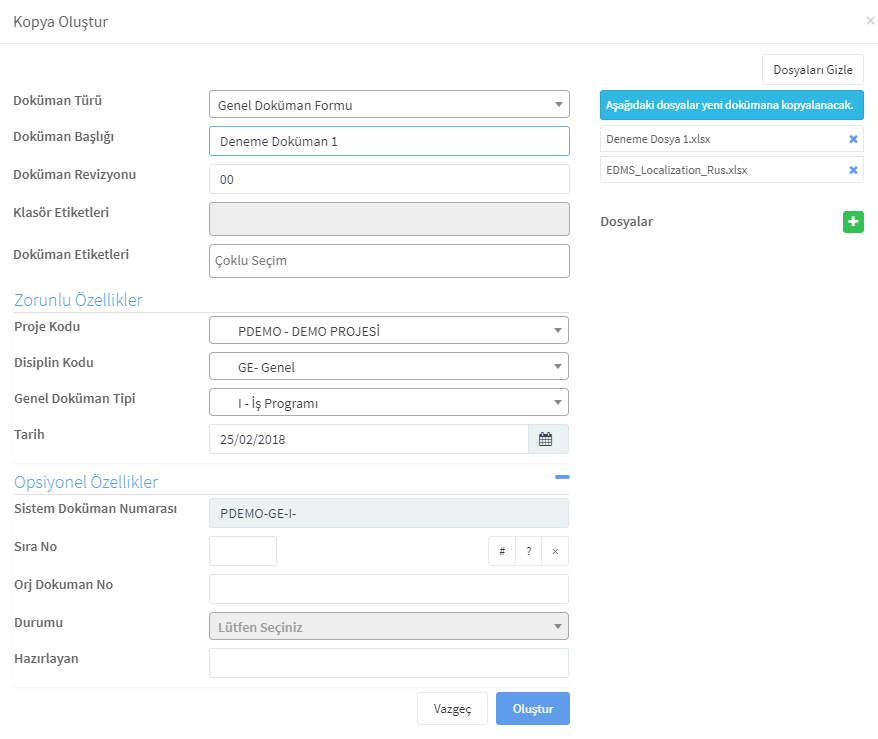Open Doküman Etiketleri multi-select field

pyautogui.click(x=389, y=261)
